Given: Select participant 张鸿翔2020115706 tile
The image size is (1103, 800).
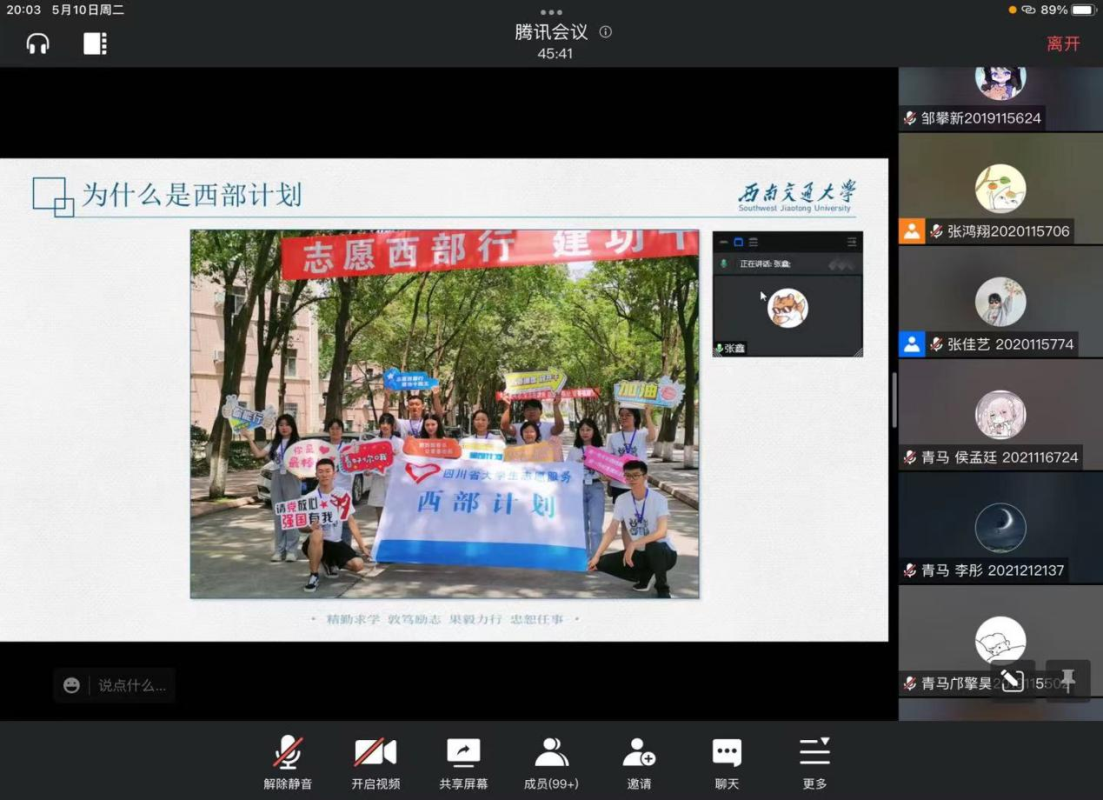Looking at the screenshot, I should click(x=1000, y=189).
